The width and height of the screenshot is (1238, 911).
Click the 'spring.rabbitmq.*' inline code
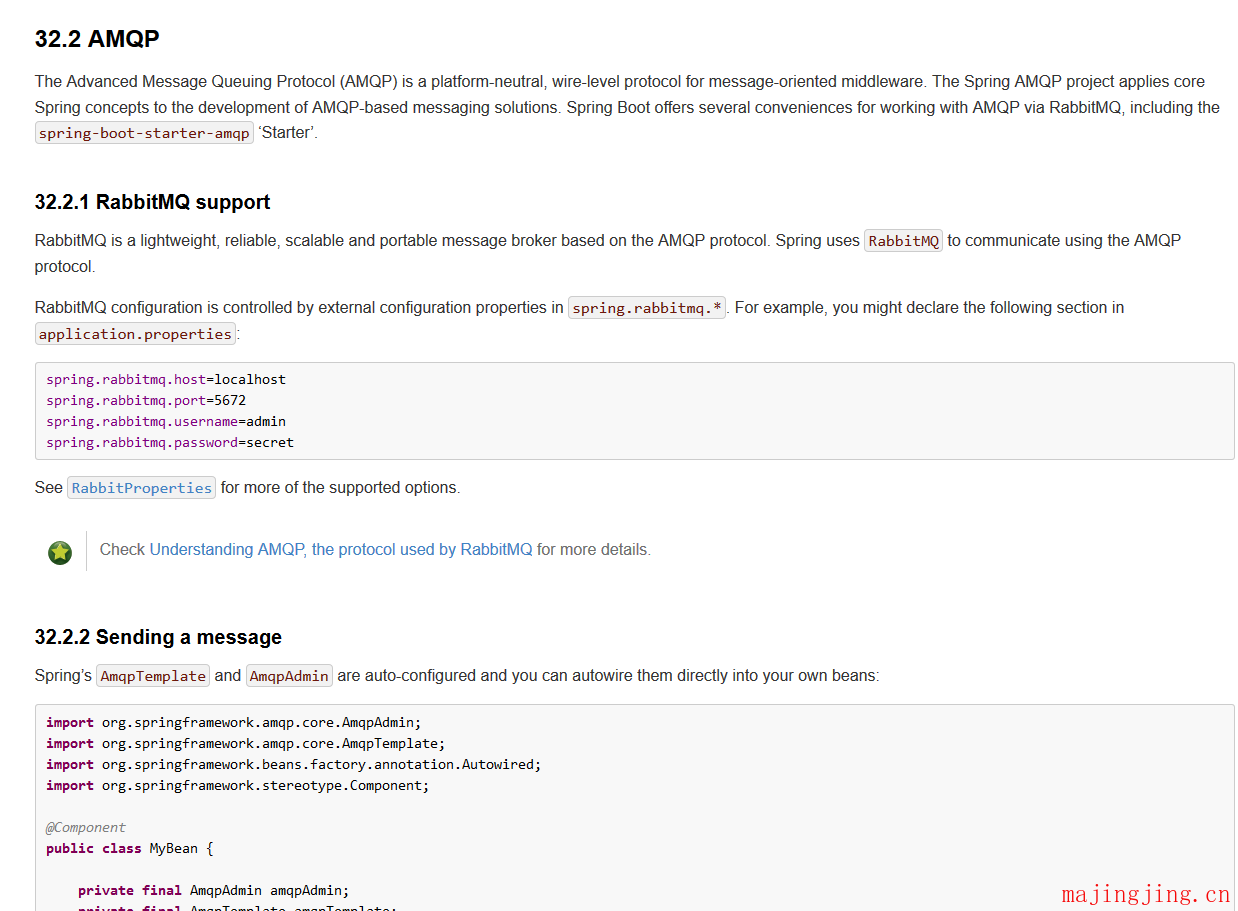click(647, 308)
